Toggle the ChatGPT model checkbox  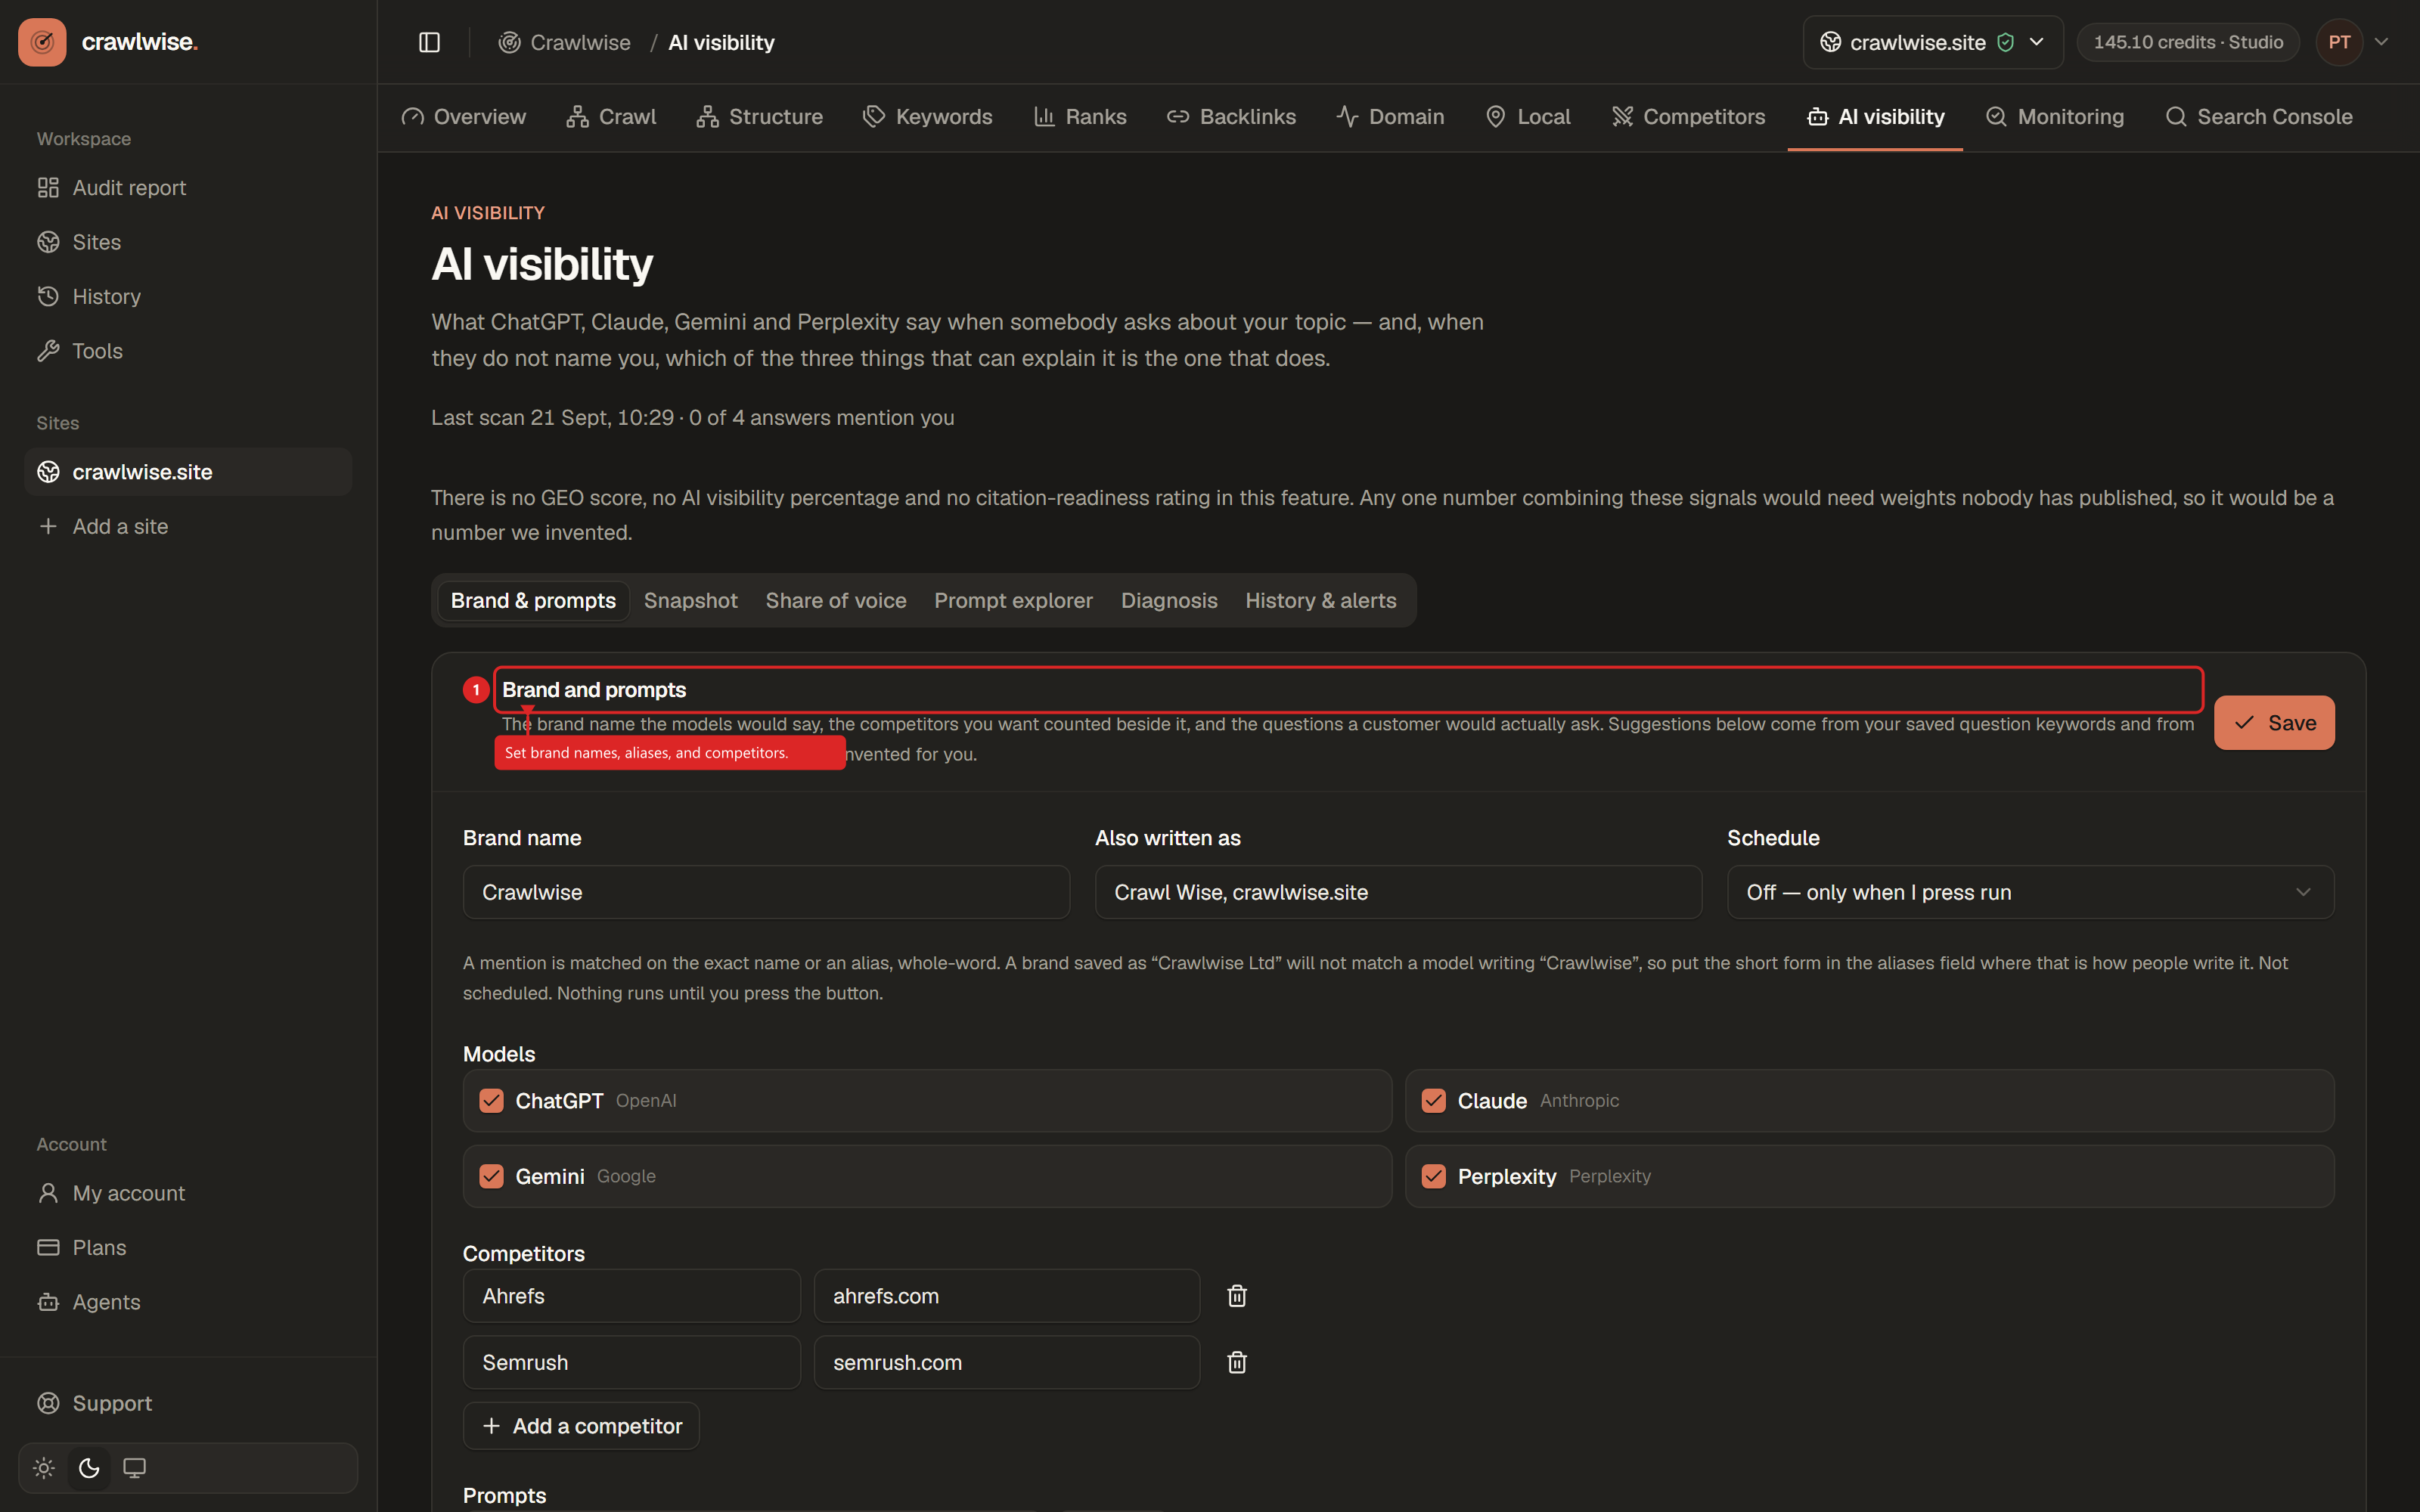[491, 1101]
